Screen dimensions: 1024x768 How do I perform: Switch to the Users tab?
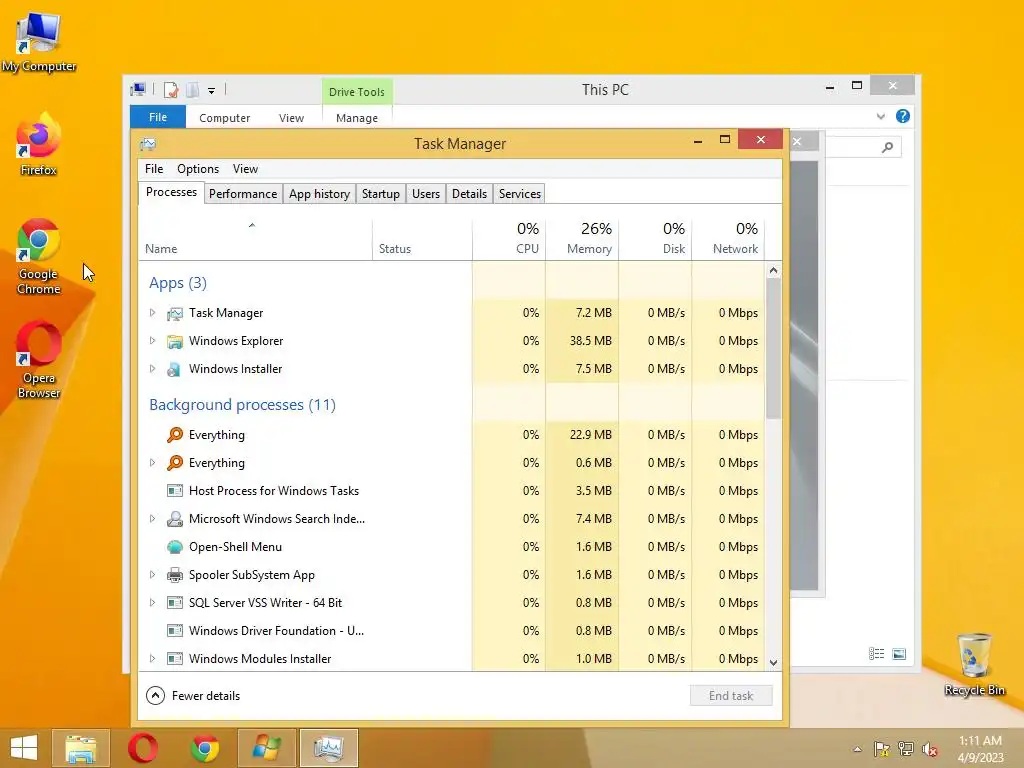[426, 194]
